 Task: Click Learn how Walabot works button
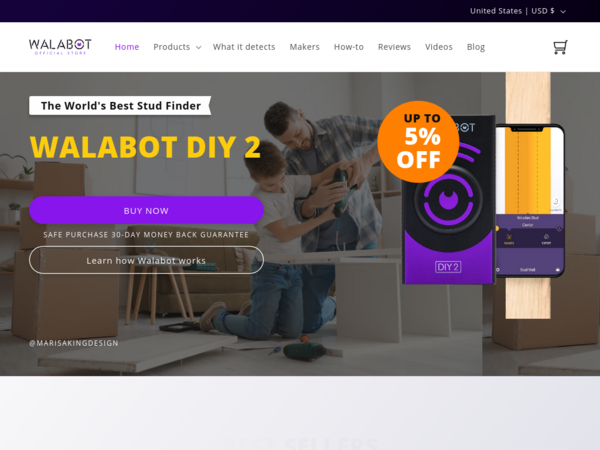[x=146, y=260]
